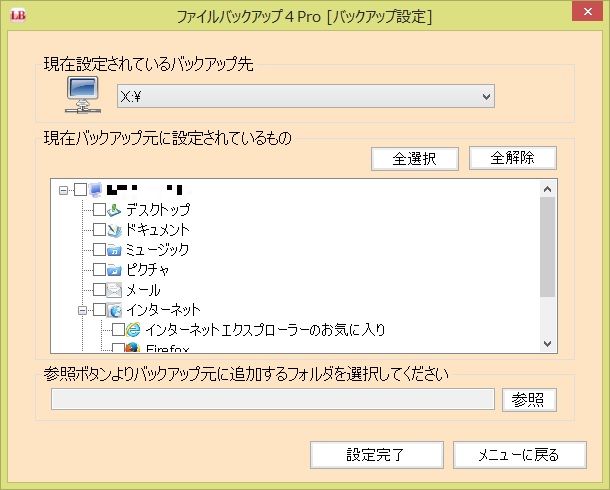
Task: Select the デスクトップ tree label
Action: tap(158, 210)
